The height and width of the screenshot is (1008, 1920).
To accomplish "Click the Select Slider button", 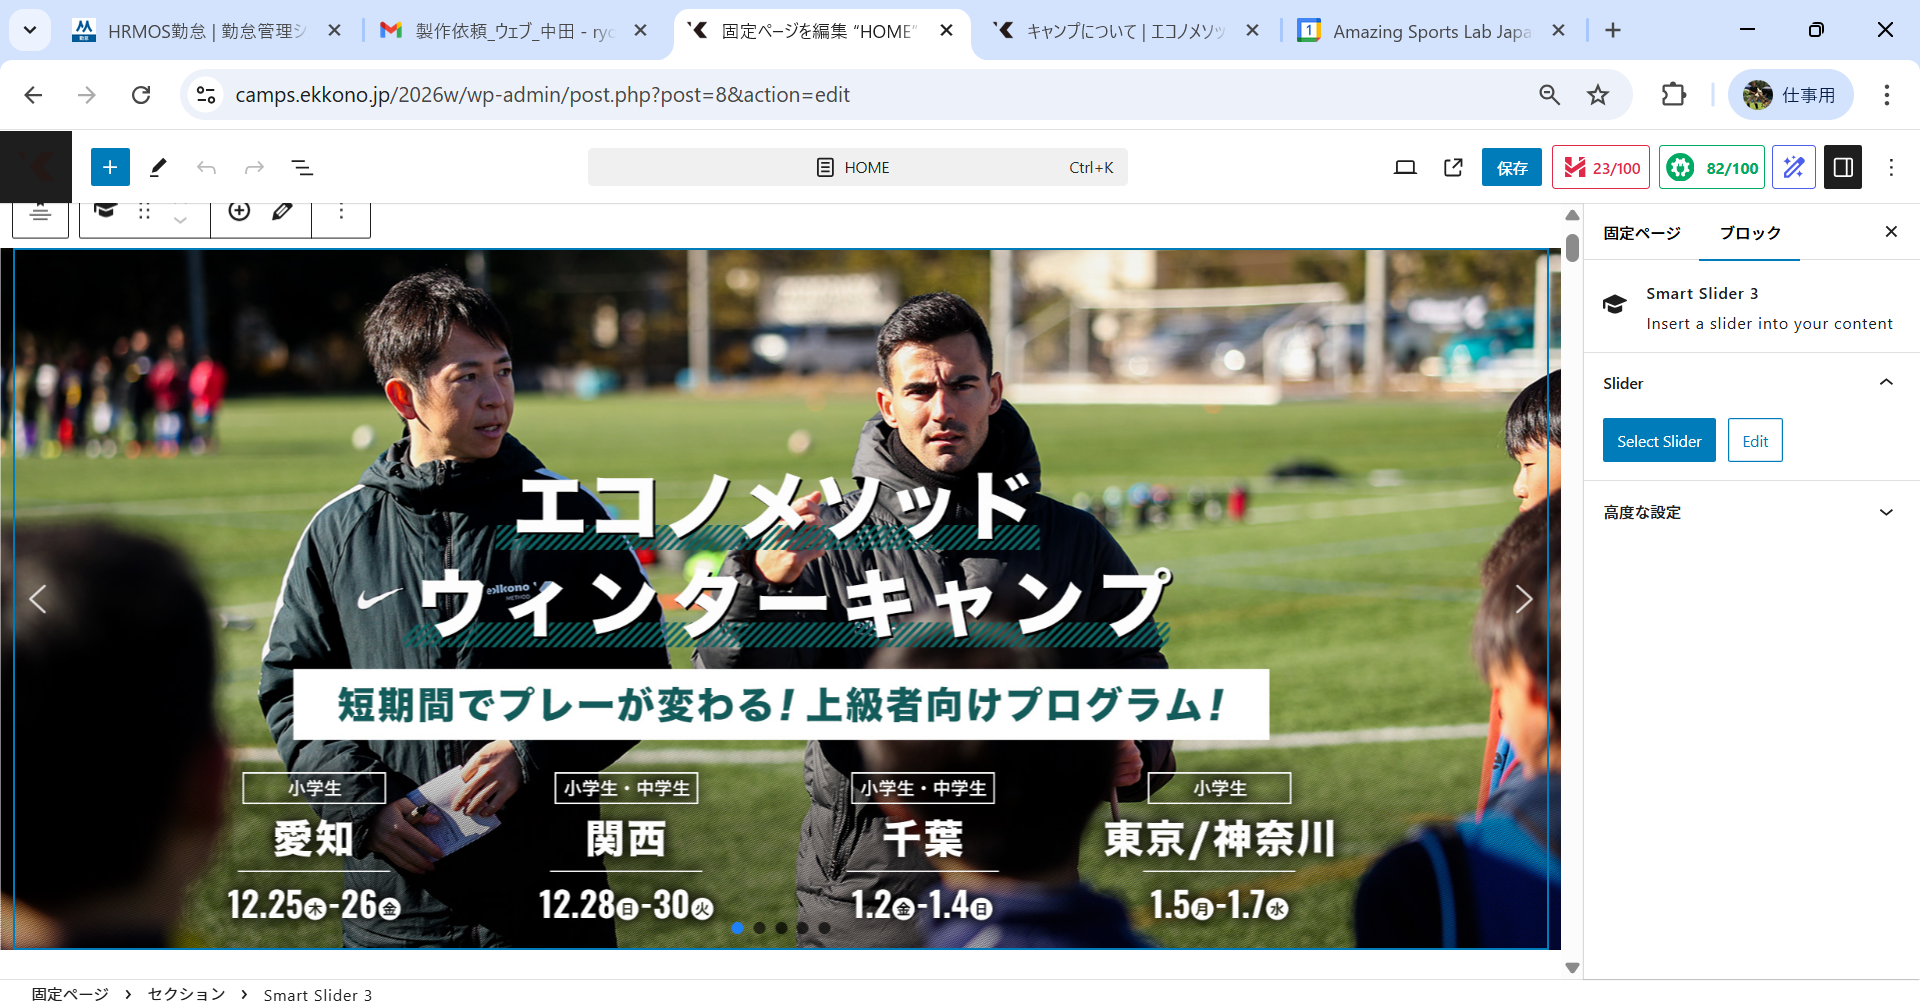I will coord(1658,441).
